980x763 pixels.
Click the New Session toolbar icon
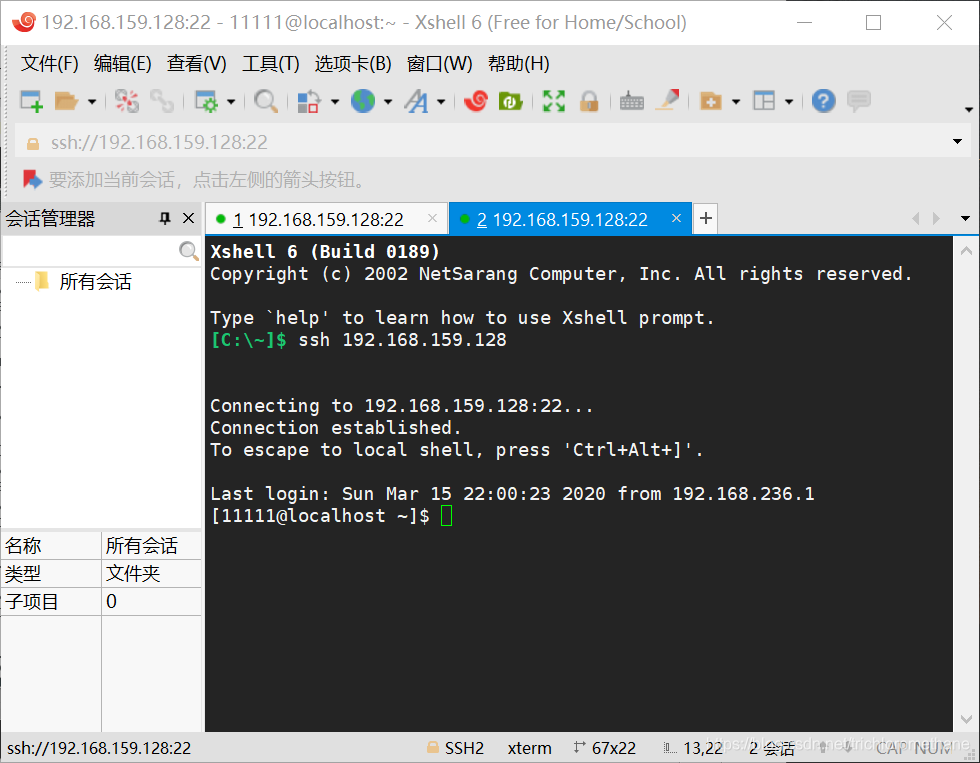tap(31, 101)
